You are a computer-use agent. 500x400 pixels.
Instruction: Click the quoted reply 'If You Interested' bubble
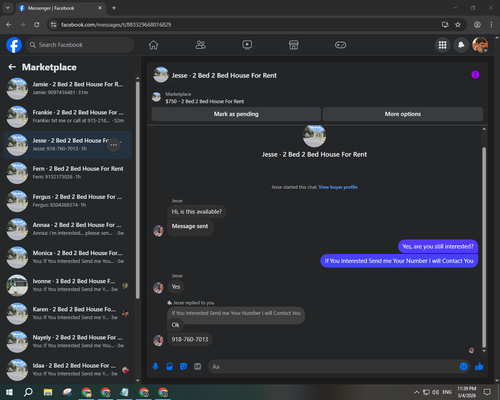236,313
